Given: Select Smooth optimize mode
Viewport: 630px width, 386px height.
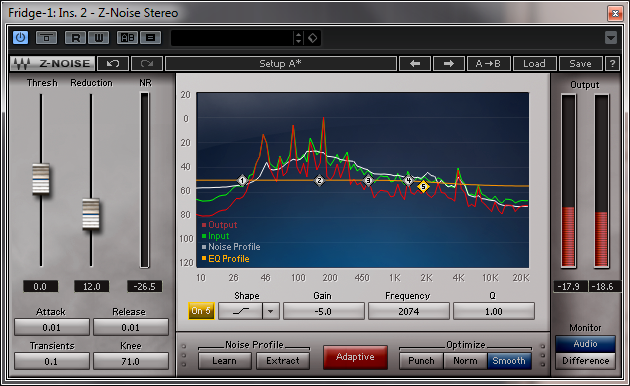Looking at the screenshot, I should coord(509,361).
